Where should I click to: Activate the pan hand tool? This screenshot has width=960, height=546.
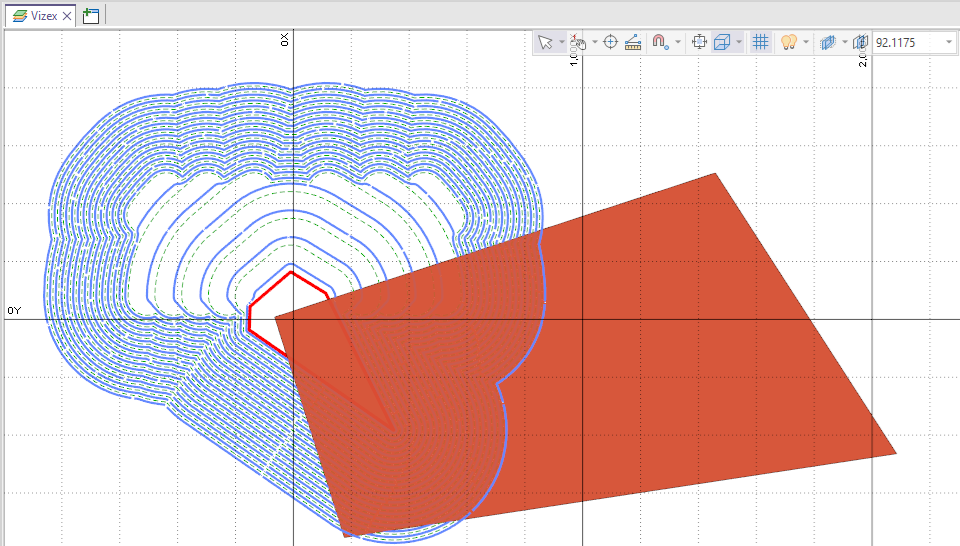click(578, 42)
